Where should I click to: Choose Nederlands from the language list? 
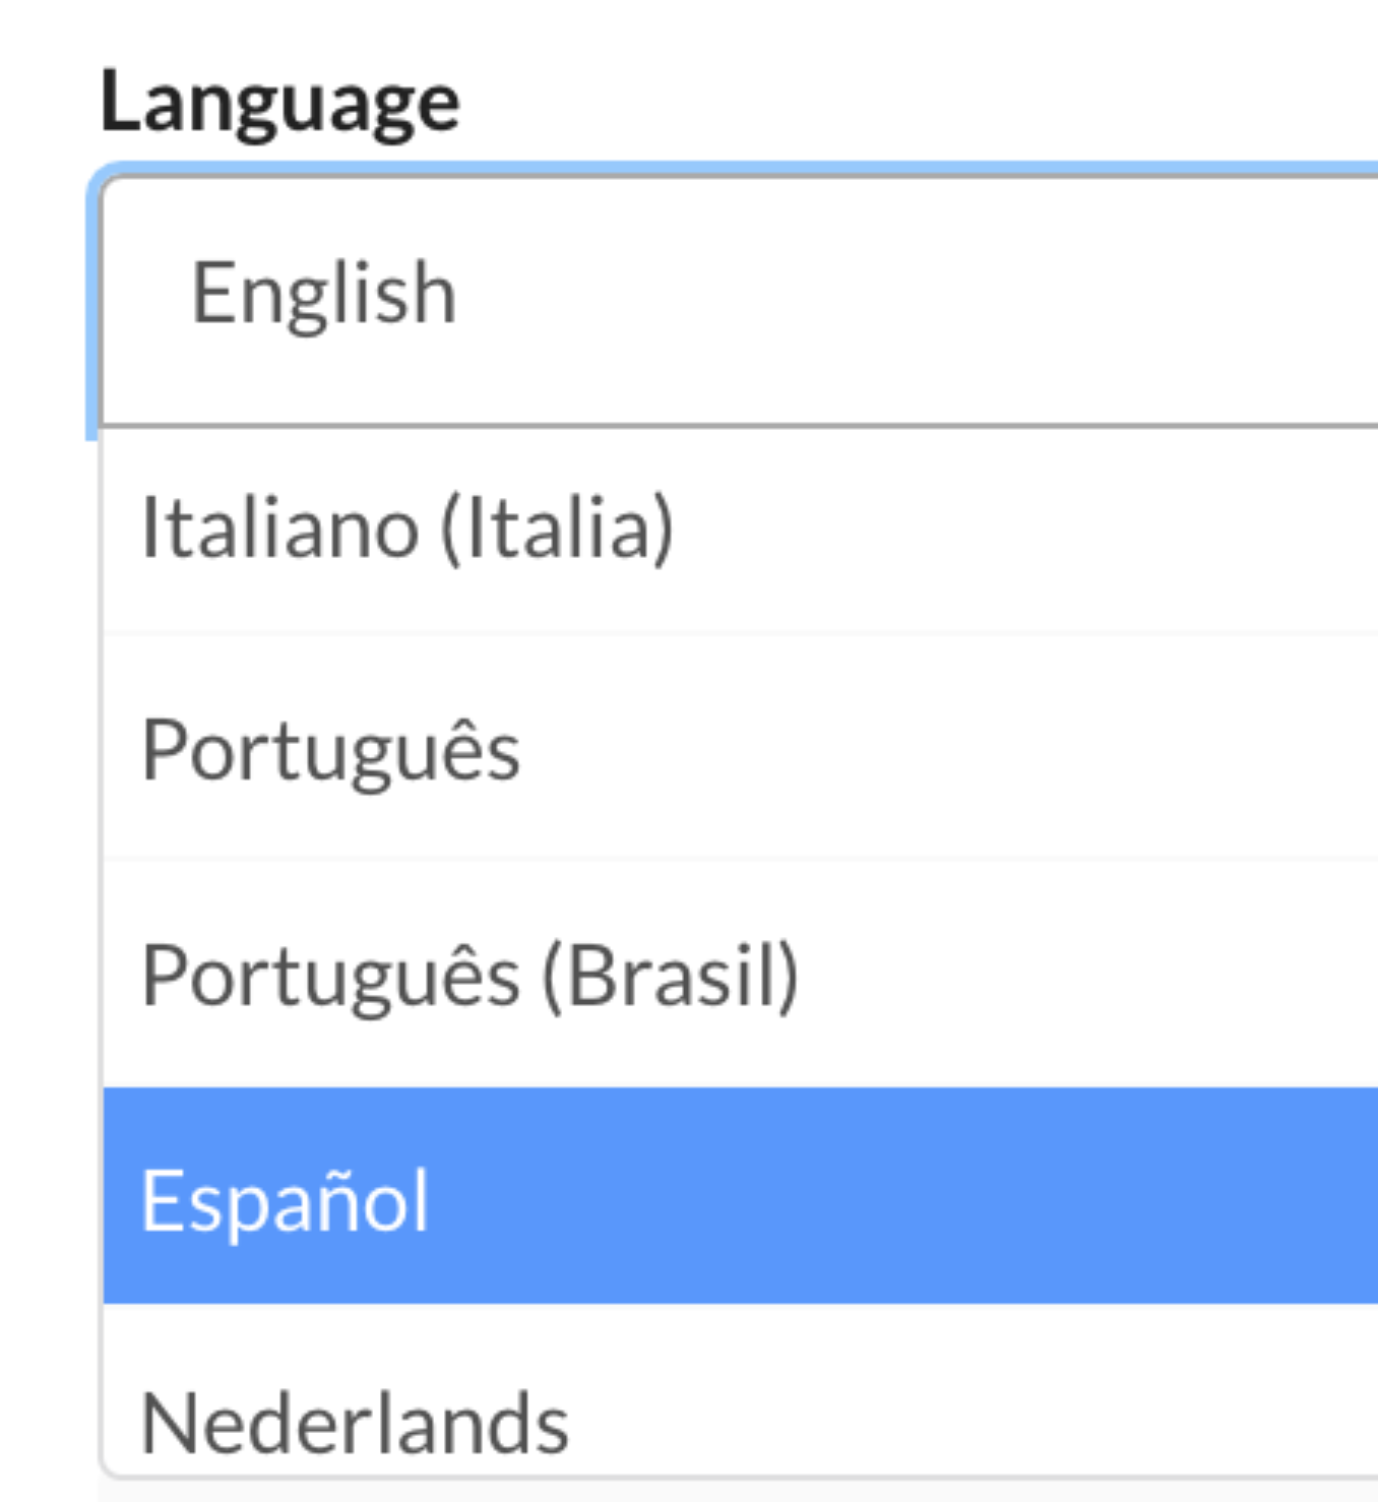[355, 1423]
